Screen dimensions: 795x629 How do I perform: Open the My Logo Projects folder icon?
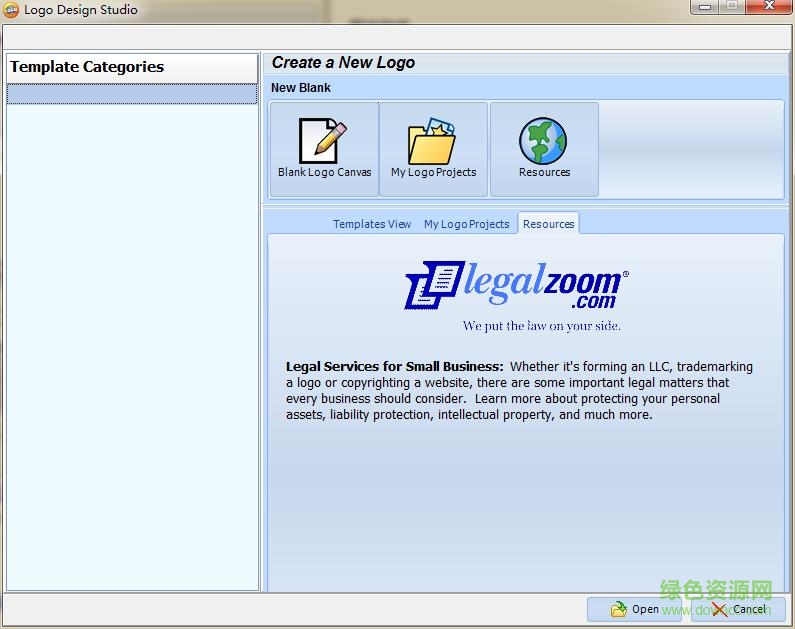433,149
